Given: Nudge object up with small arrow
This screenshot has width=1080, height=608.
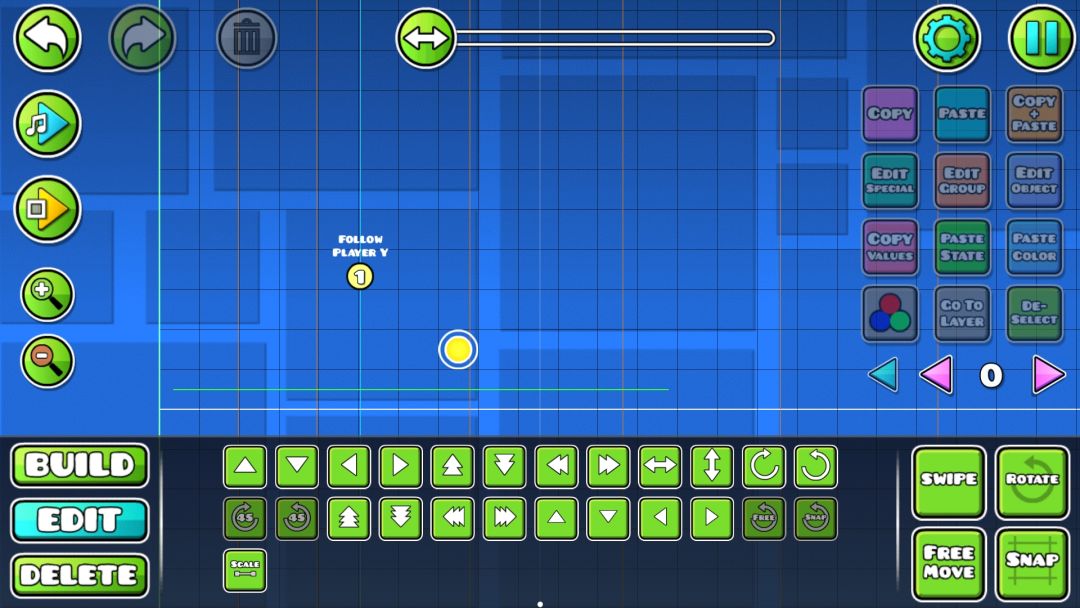Looking at the screenshot, I should tap(557, 518).
